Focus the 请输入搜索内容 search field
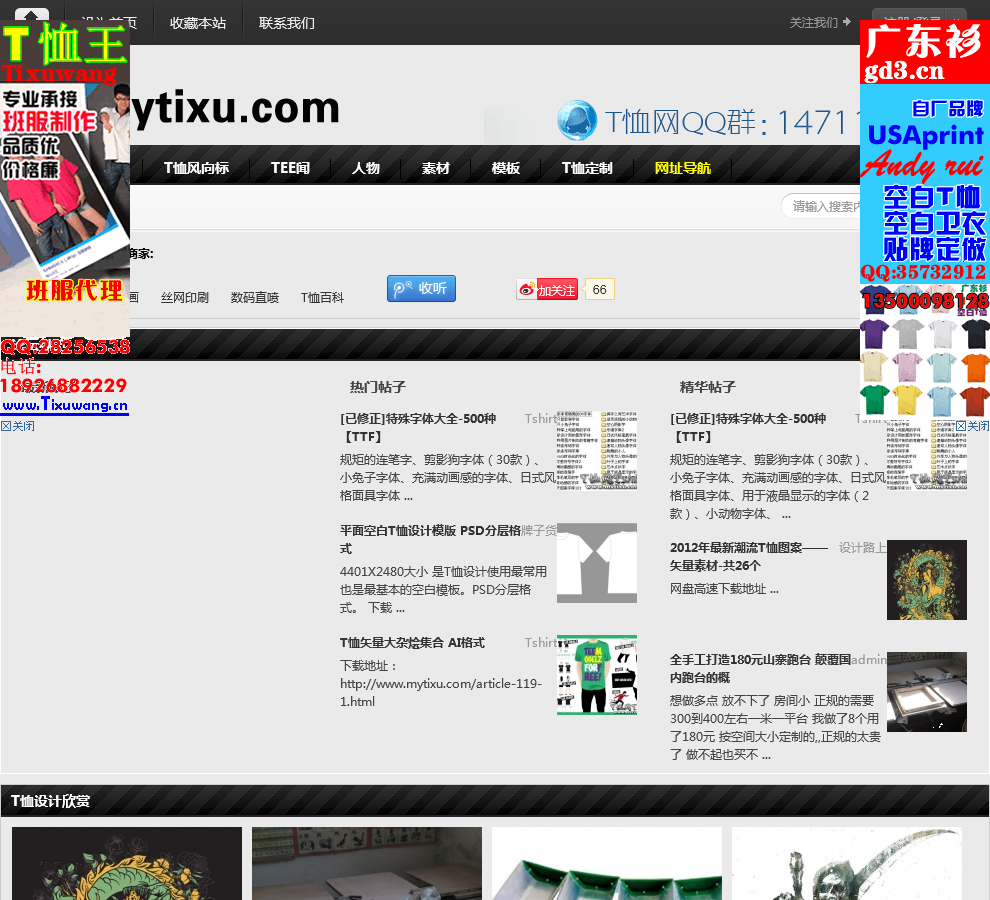The width and height of the screenshot is (990, 900). click(821, 207)
